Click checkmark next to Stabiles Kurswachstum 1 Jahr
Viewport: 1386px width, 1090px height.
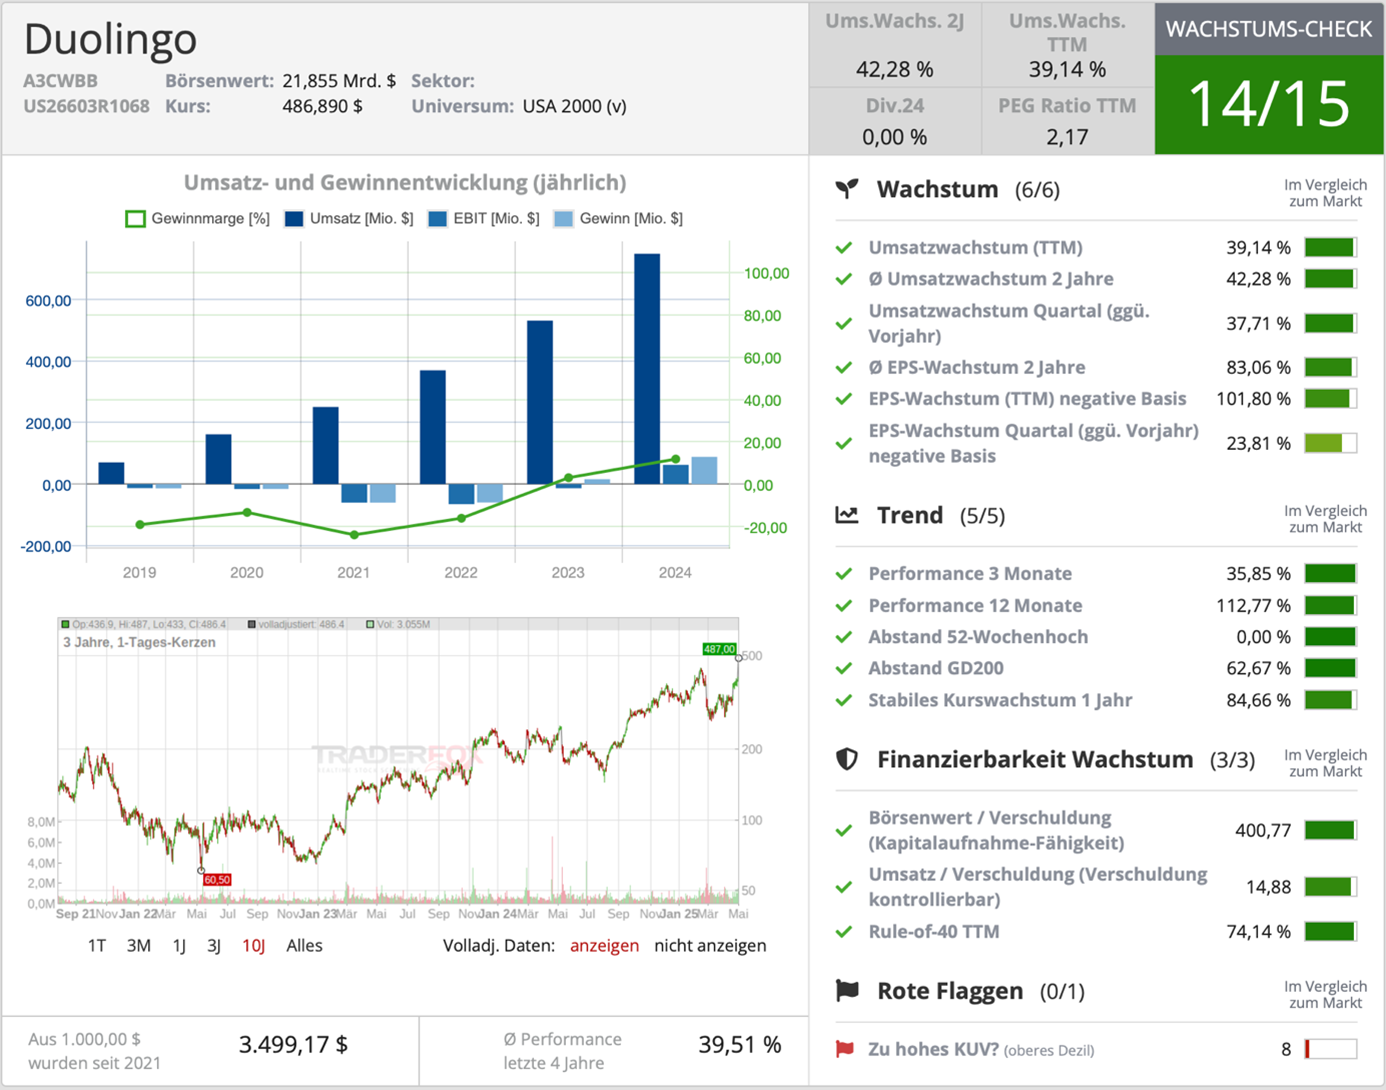(x=844, y=700)
